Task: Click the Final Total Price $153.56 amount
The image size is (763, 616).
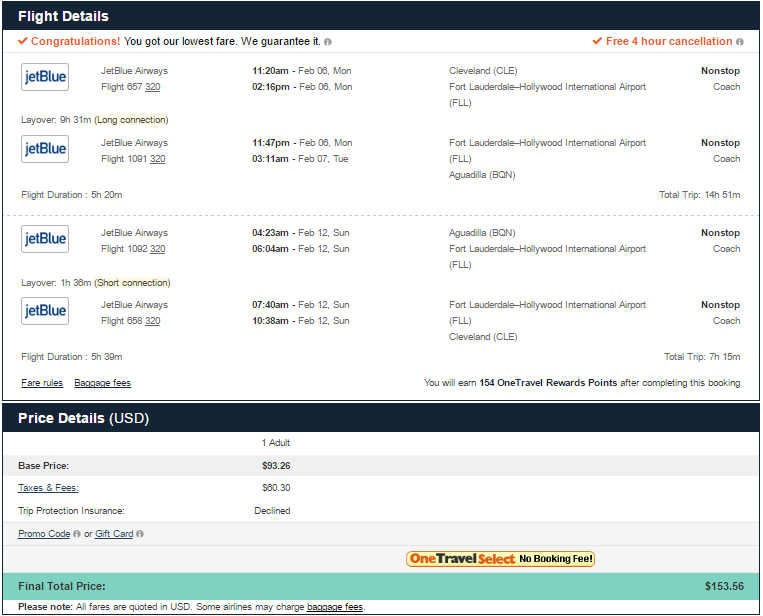Action: coord(724,586)
